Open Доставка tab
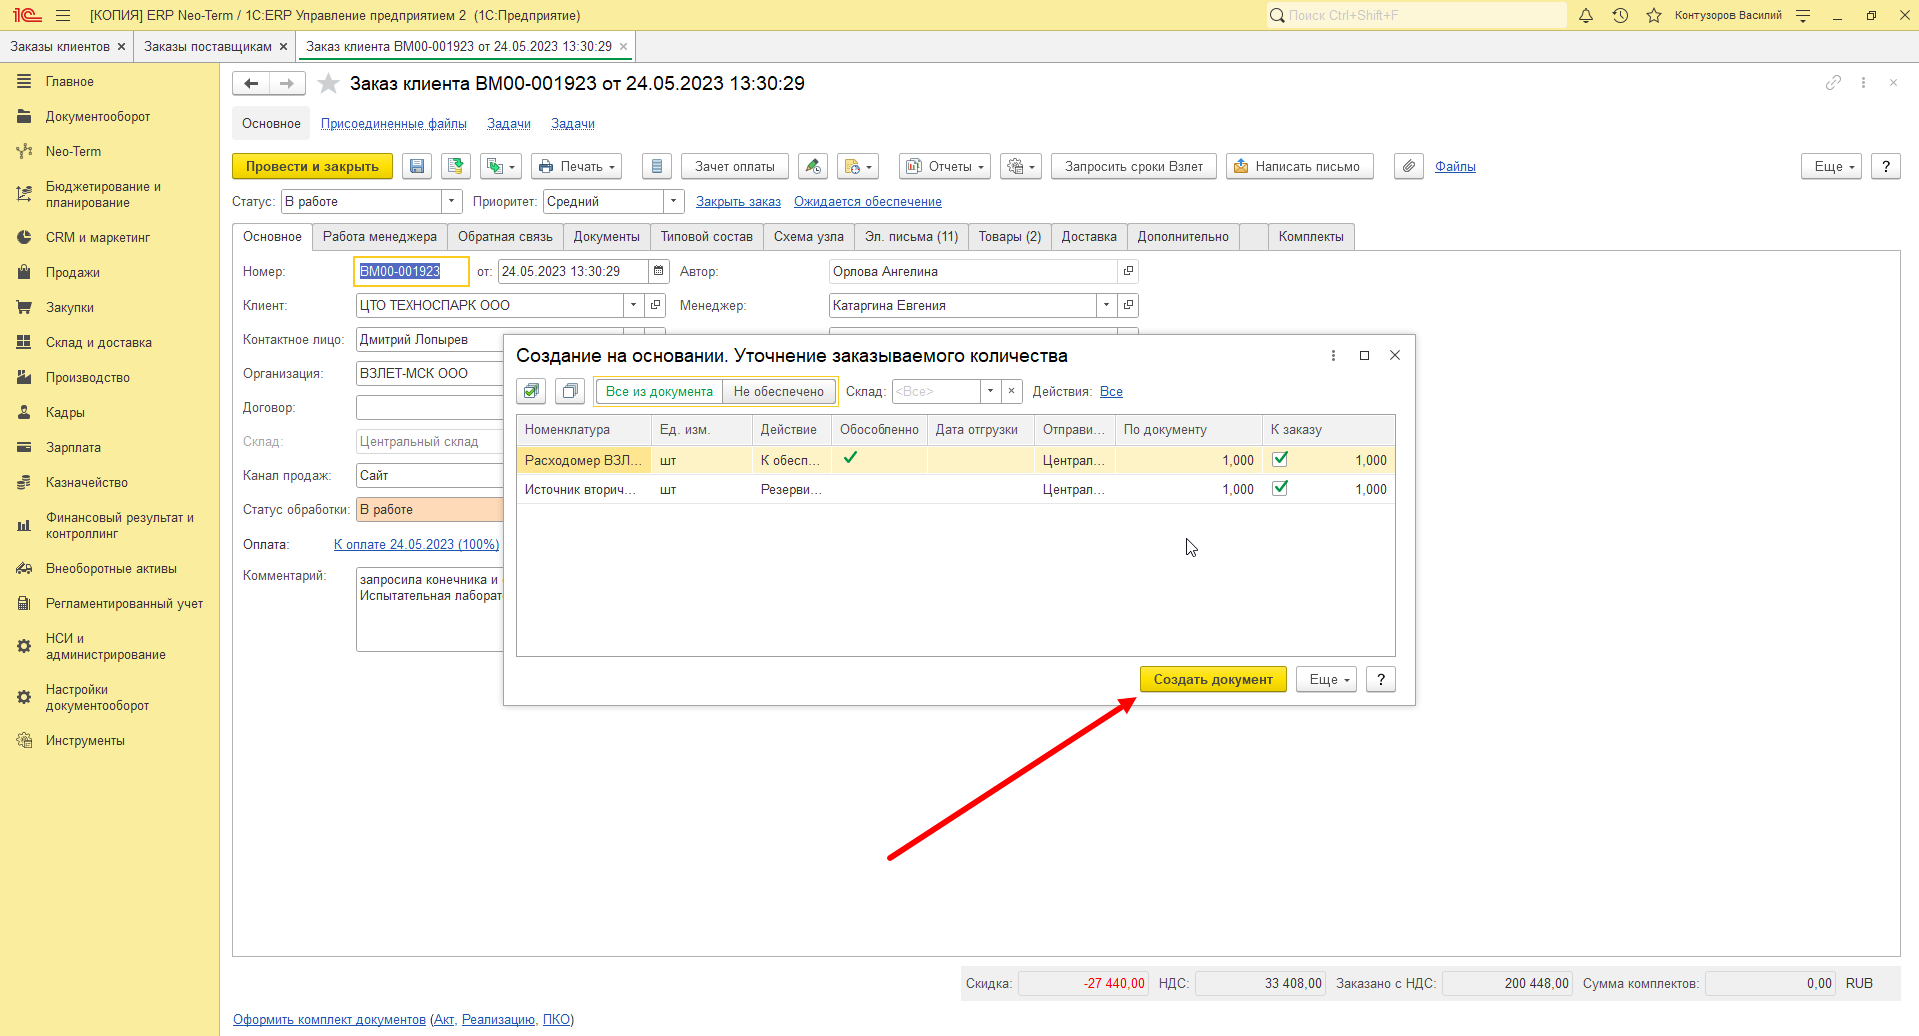Image resolution: width=1919 pixels, height=1036 pixels. 1089,237
